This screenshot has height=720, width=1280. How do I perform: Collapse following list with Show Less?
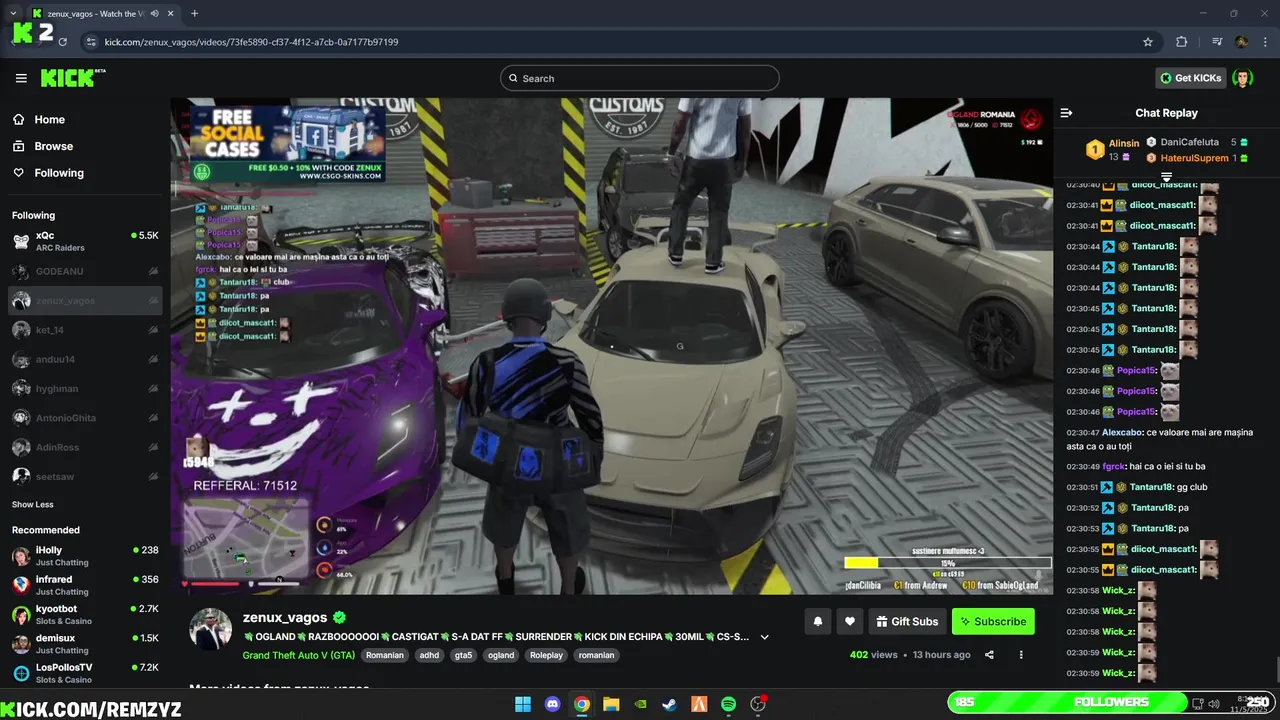33,504
